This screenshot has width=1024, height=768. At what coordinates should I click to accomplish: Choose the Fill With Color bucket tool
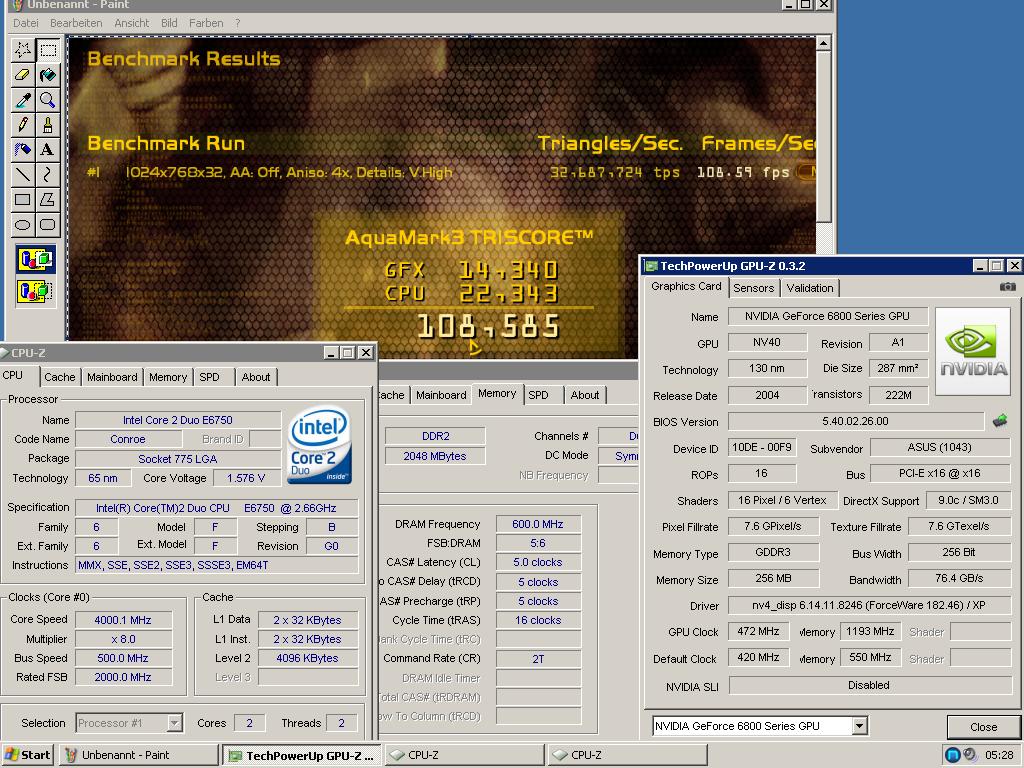tap(48, 74)
